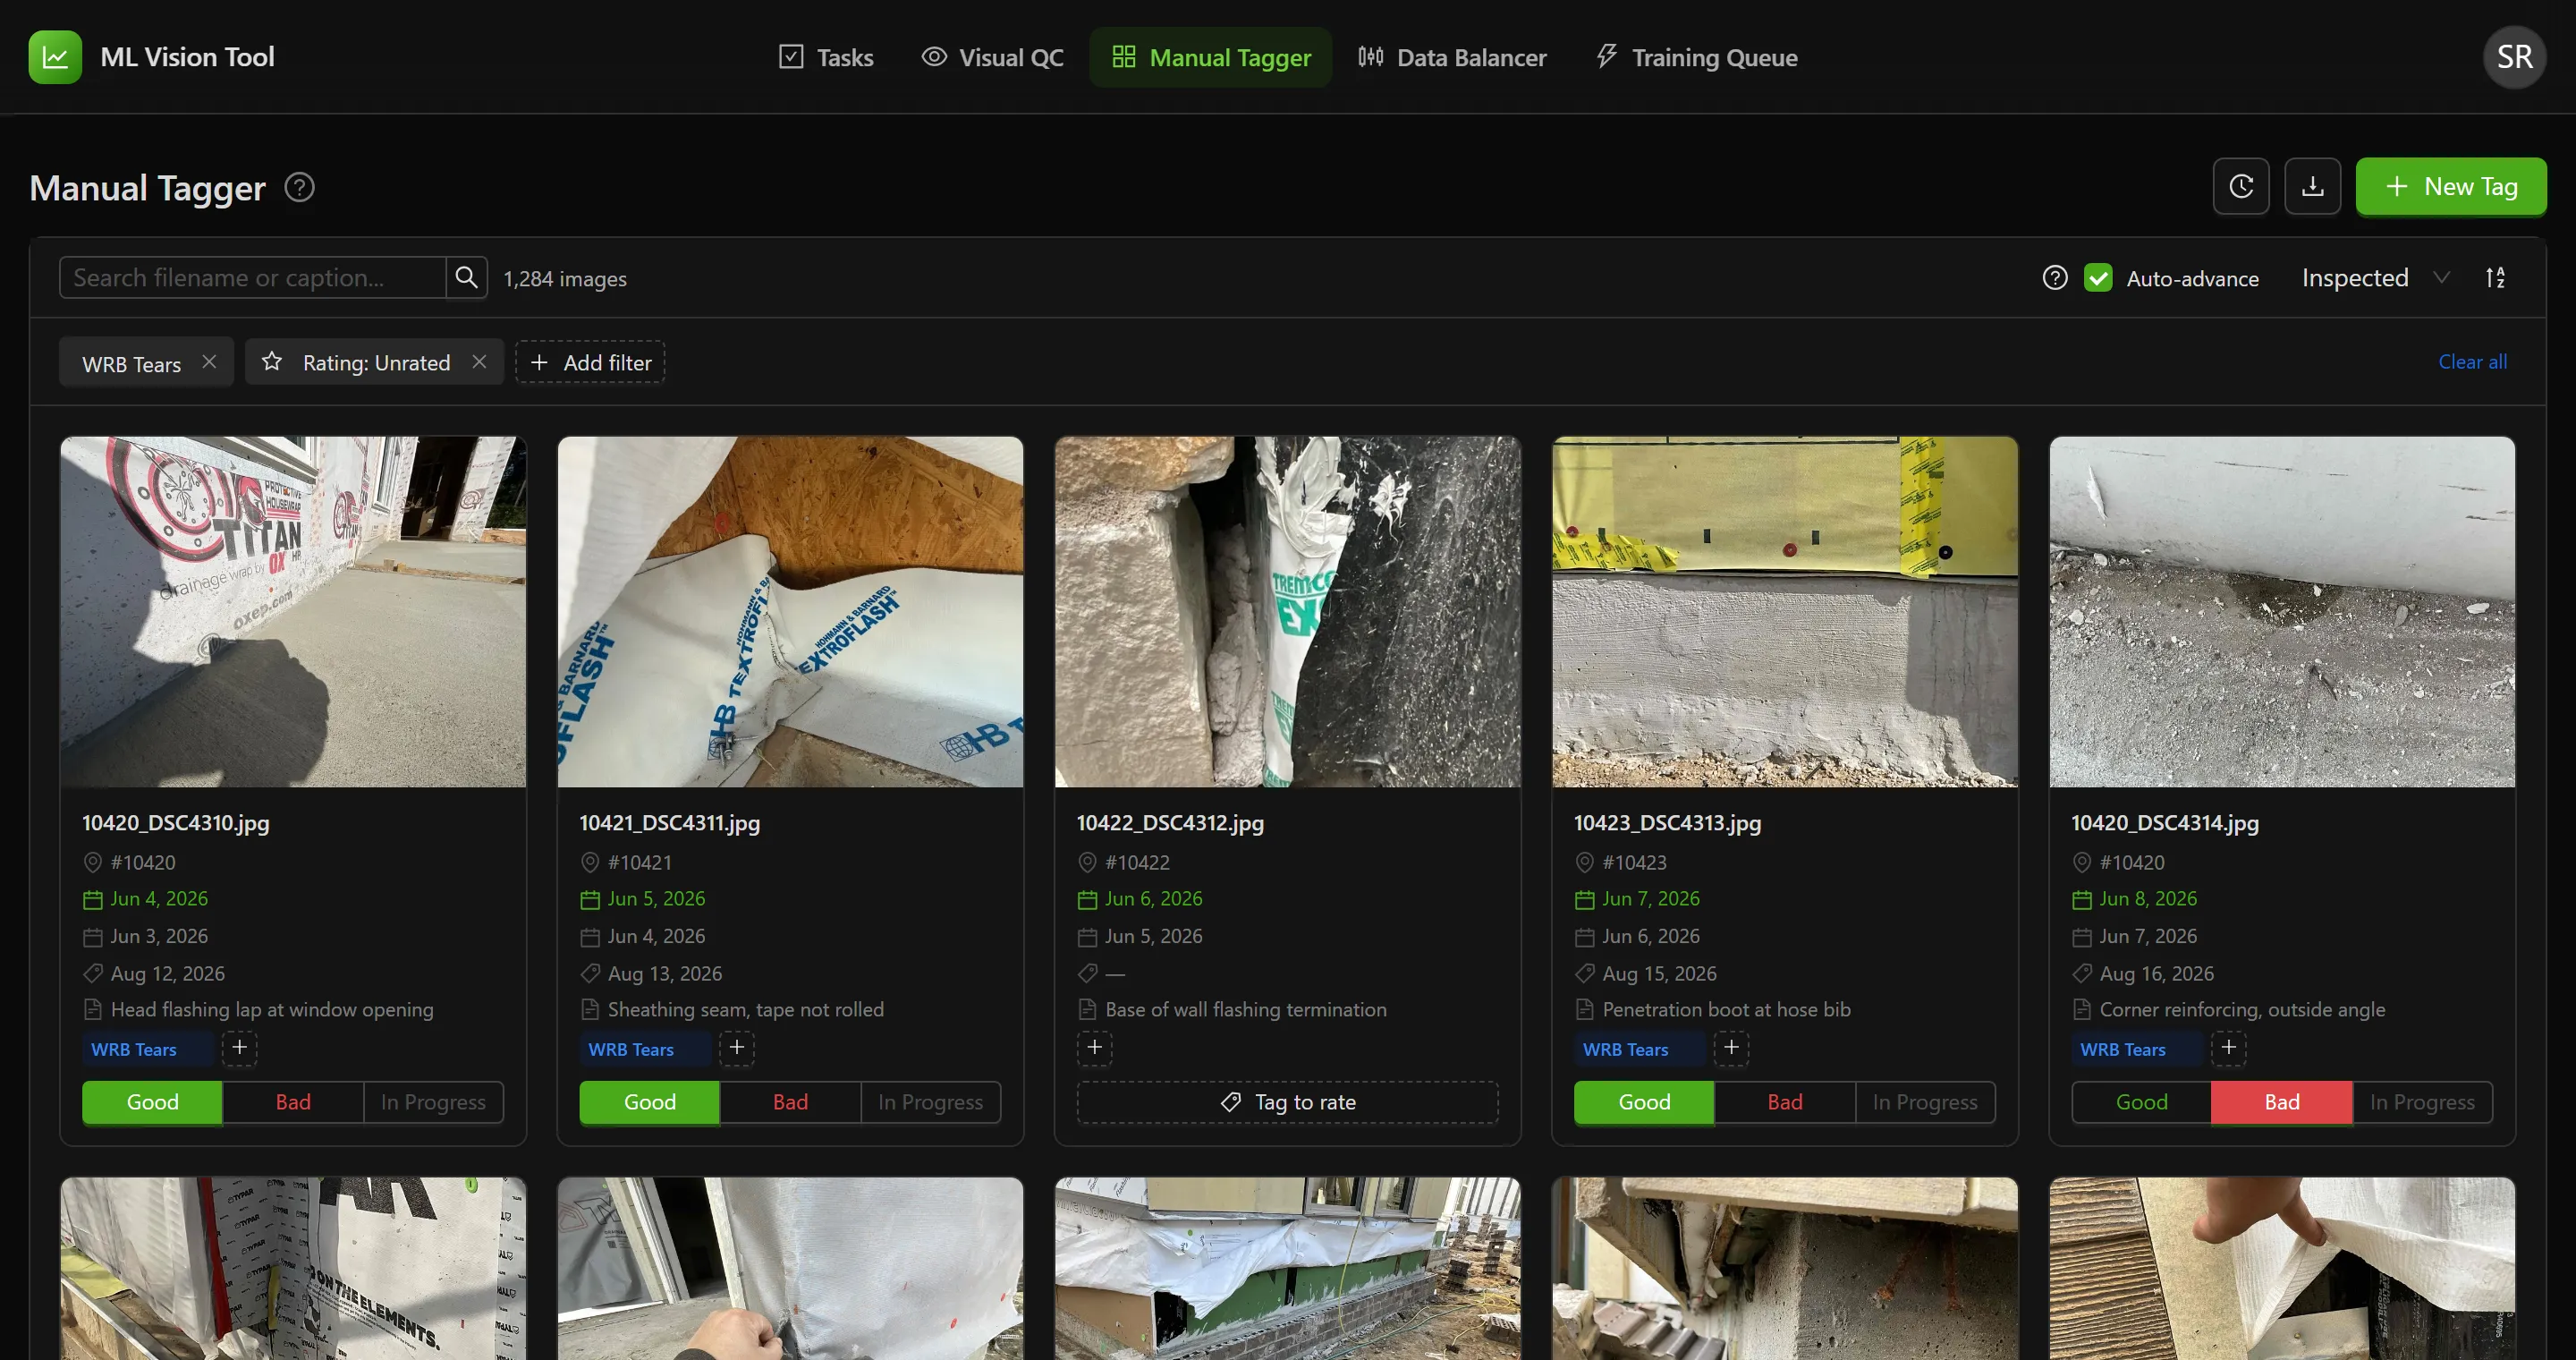Image resolution: width=2576 pixels, height=1360 pixels.
Task: Click the New Tag button
Action: click(2451, 186)
